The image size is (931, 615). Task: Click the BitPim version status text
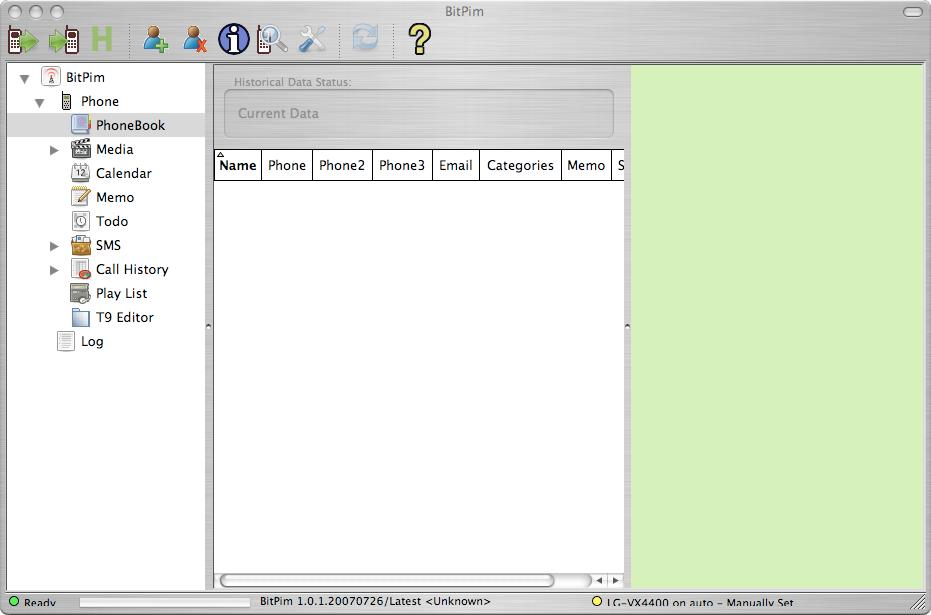(x=375, y=601)
